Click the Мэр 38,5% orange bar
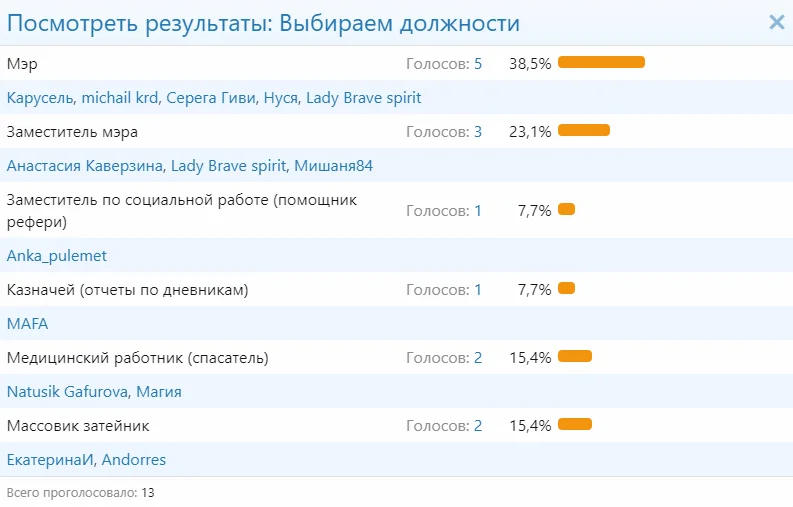Screen dimensions: 793x507 click(601, 62)
